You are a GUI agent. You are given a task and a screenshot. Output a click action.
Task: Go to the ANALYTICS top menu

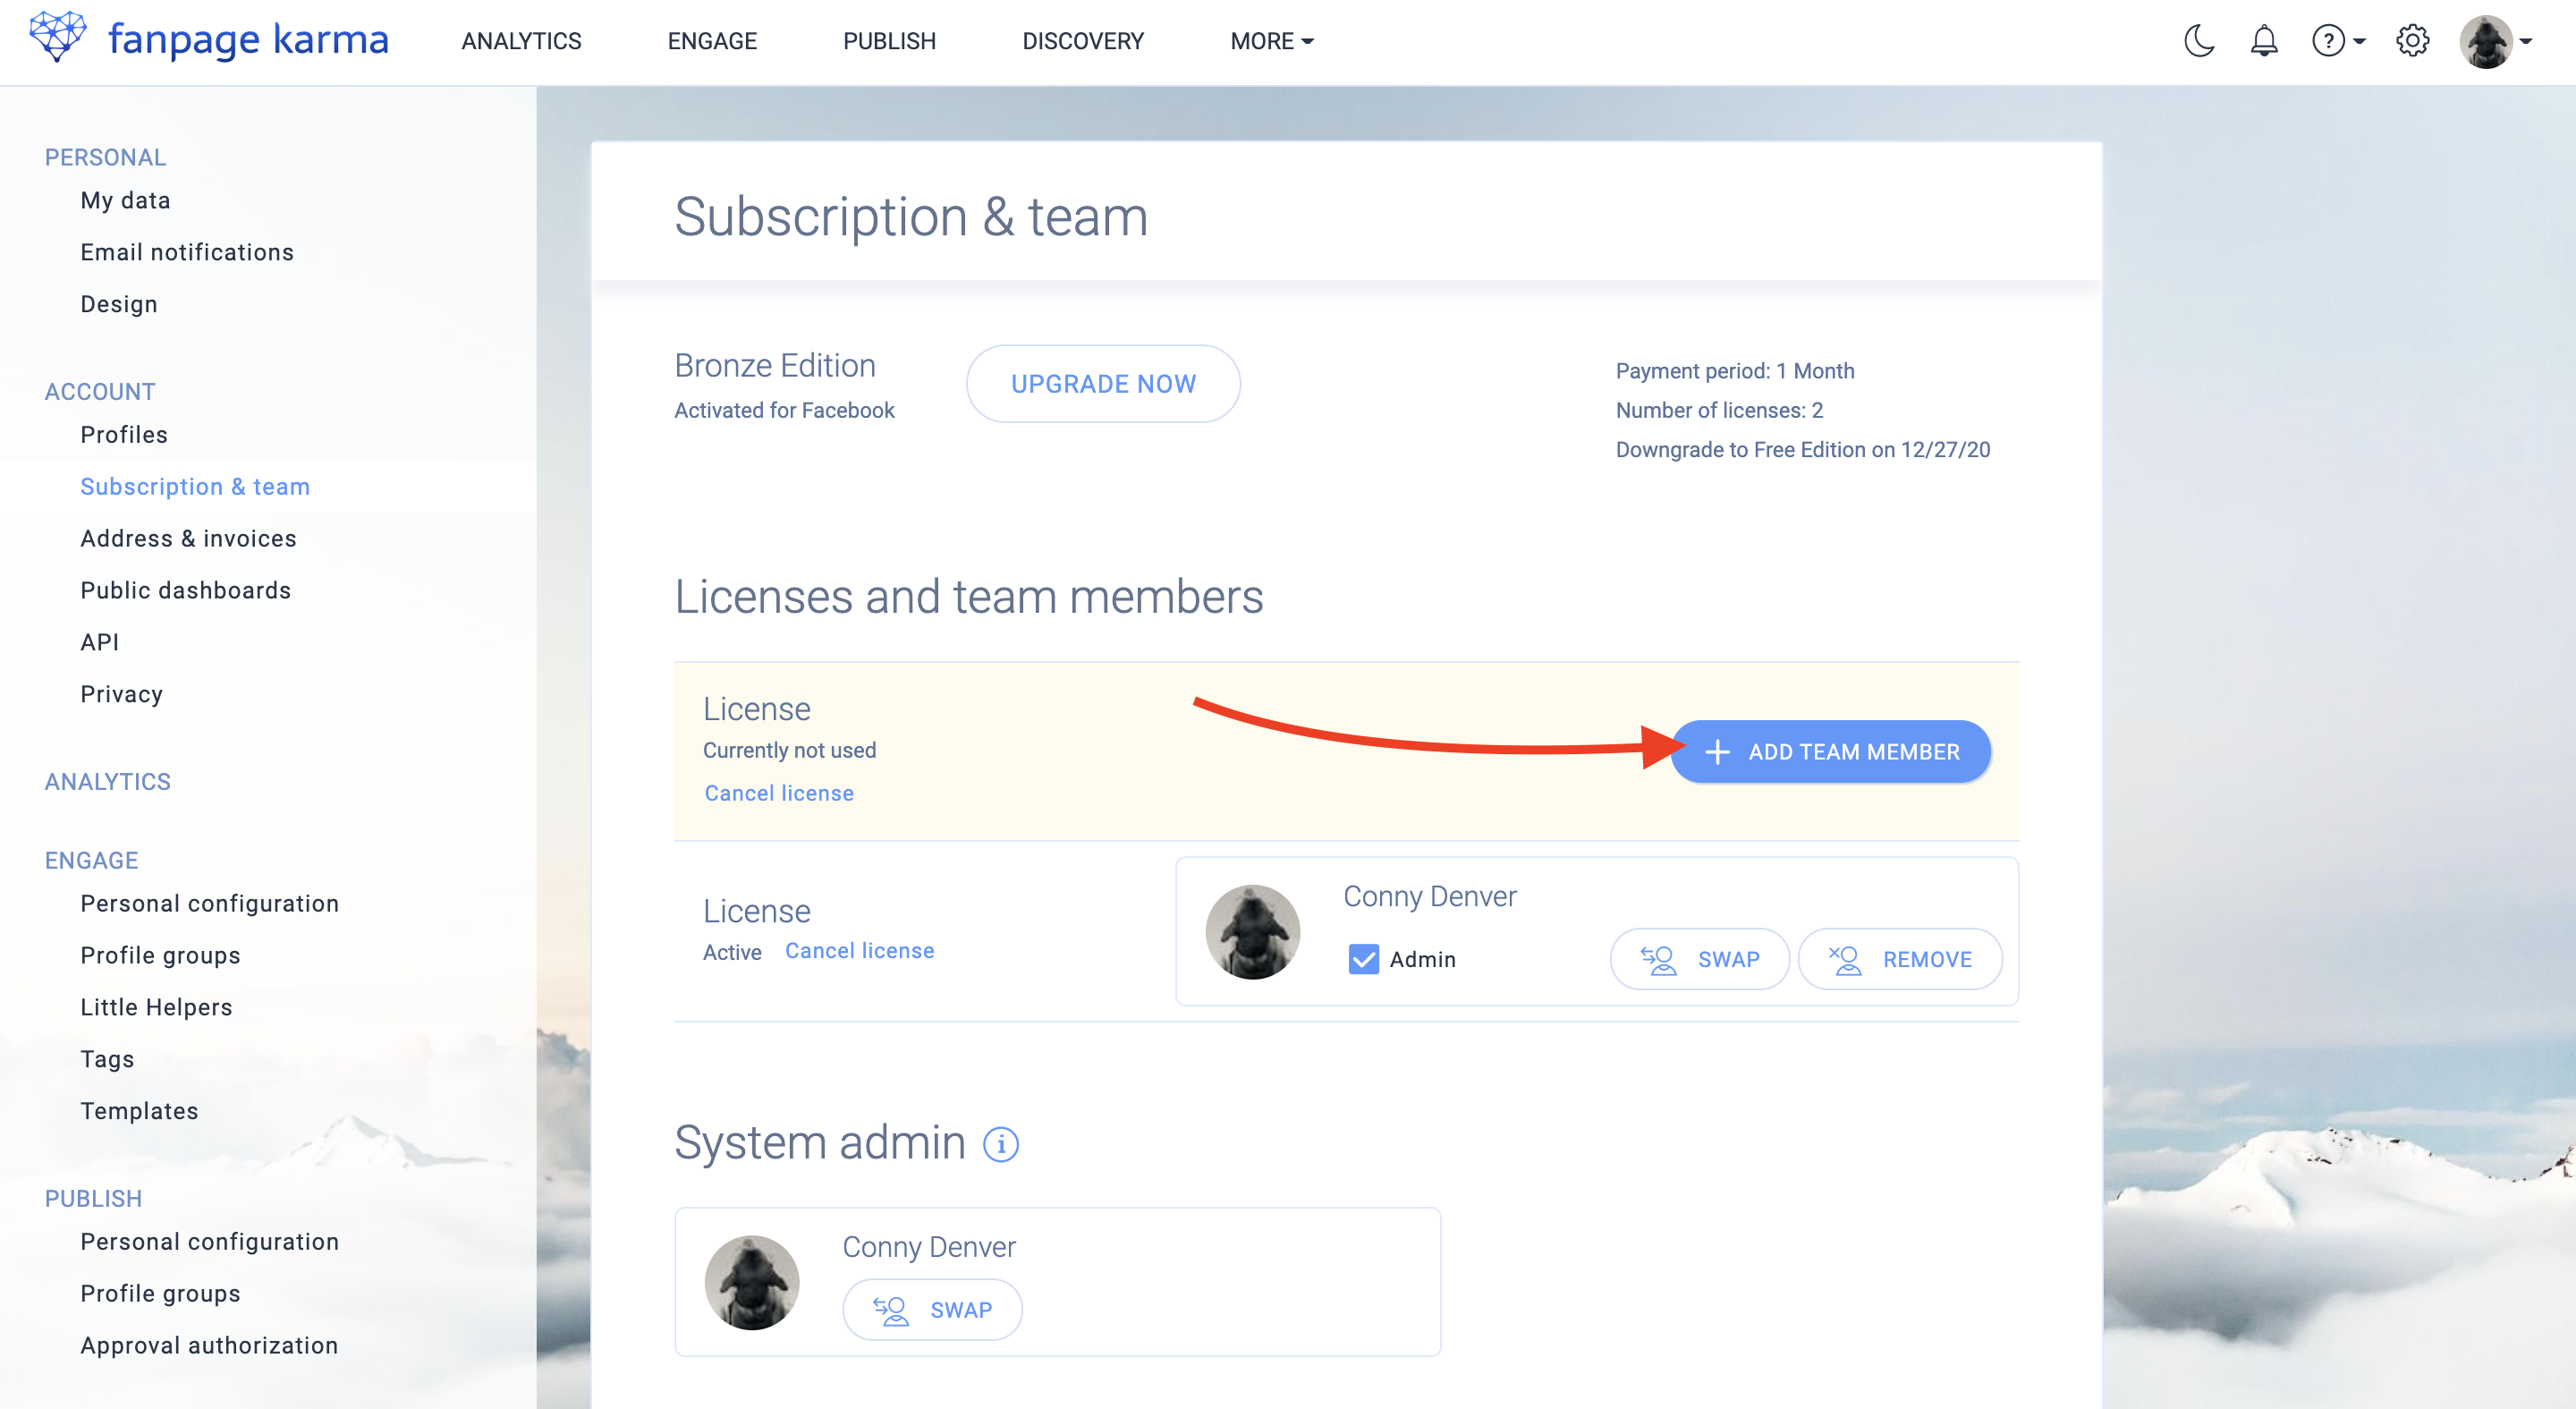521,41
